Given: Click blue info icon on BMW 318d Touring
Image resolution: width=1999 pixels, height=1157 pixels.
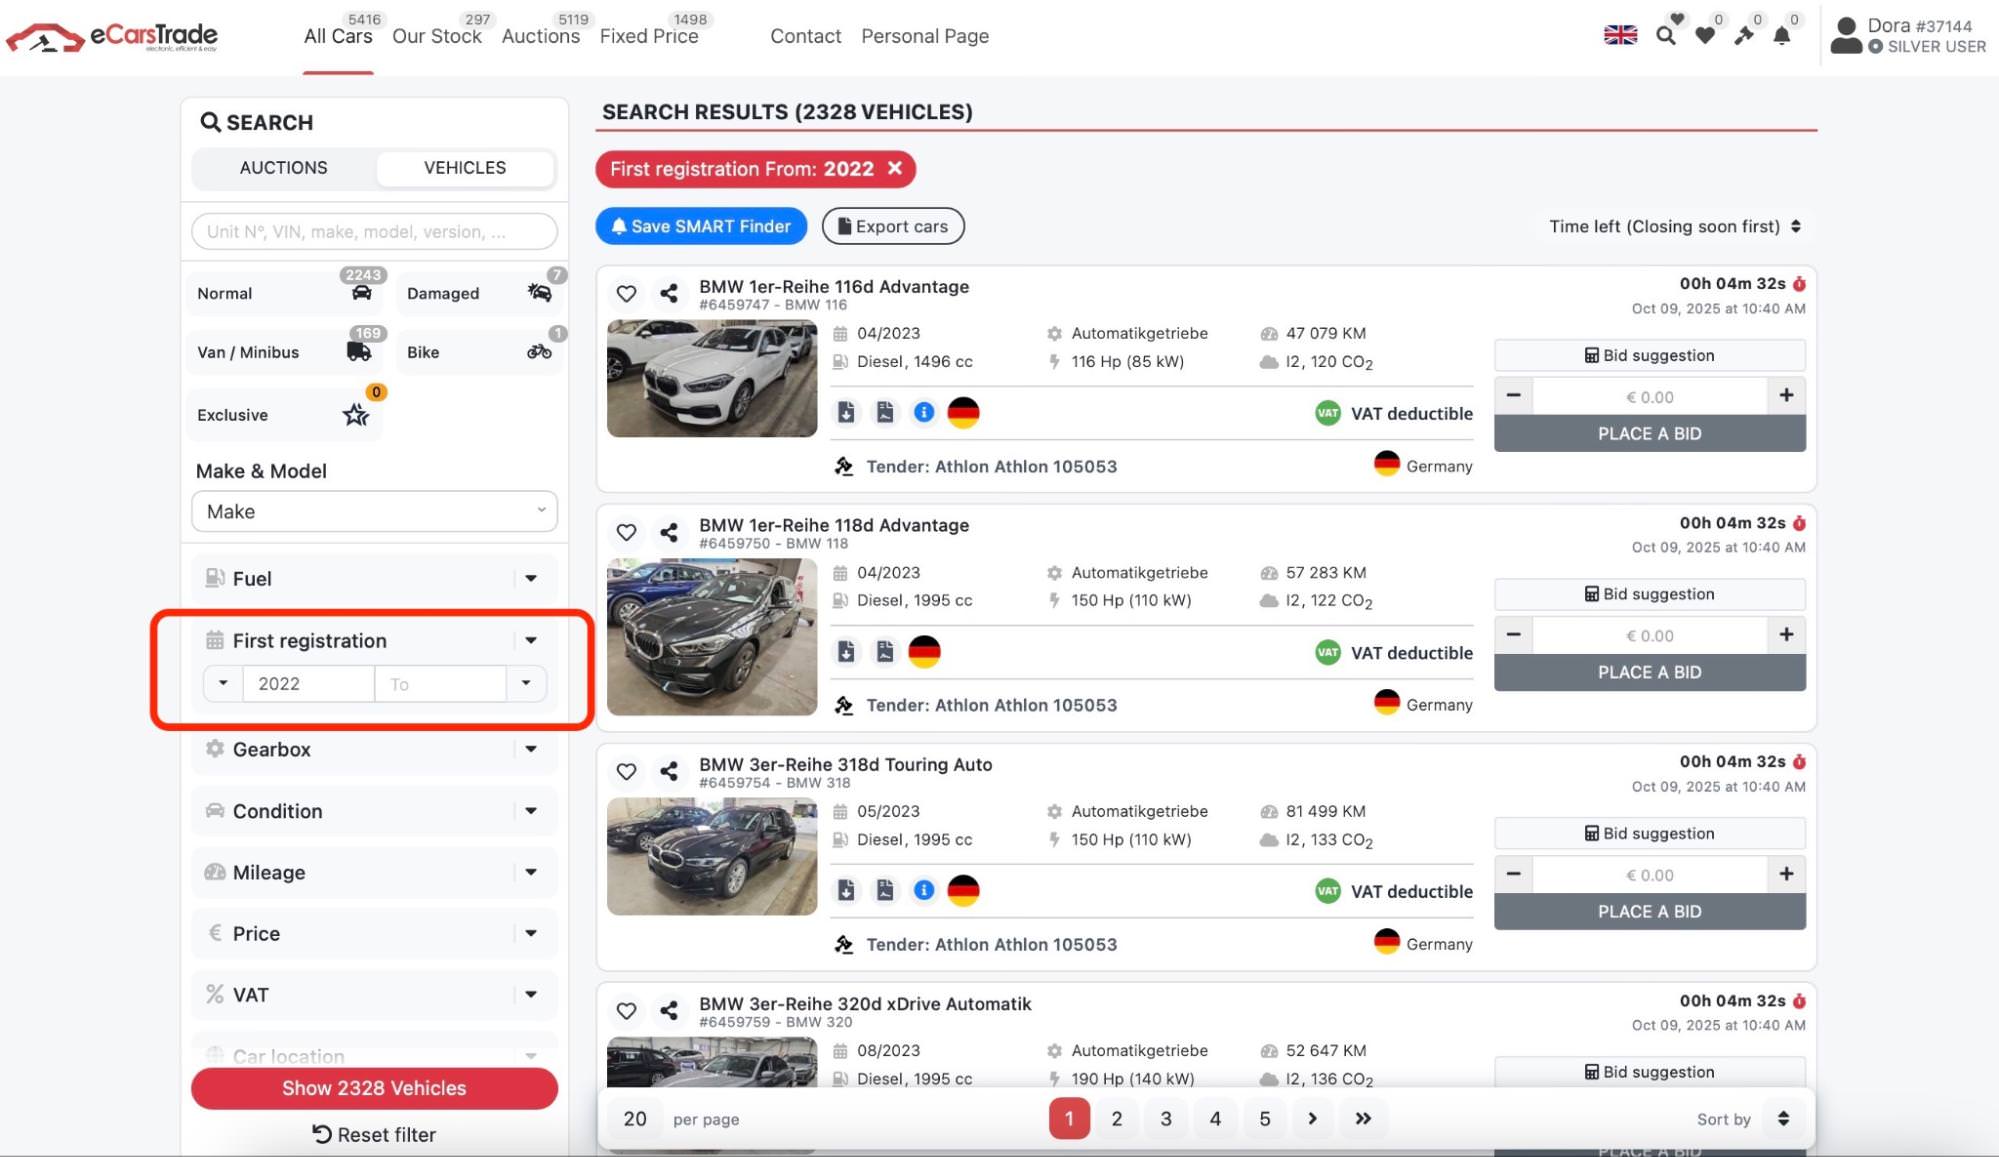Looking at the screenshot, I should (x=924, y=890).
